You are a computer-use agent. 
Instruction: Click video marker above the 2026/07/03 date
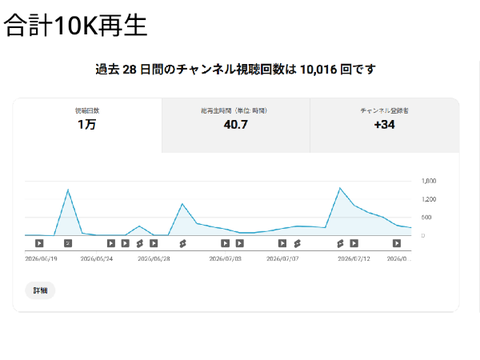(225, 243)
